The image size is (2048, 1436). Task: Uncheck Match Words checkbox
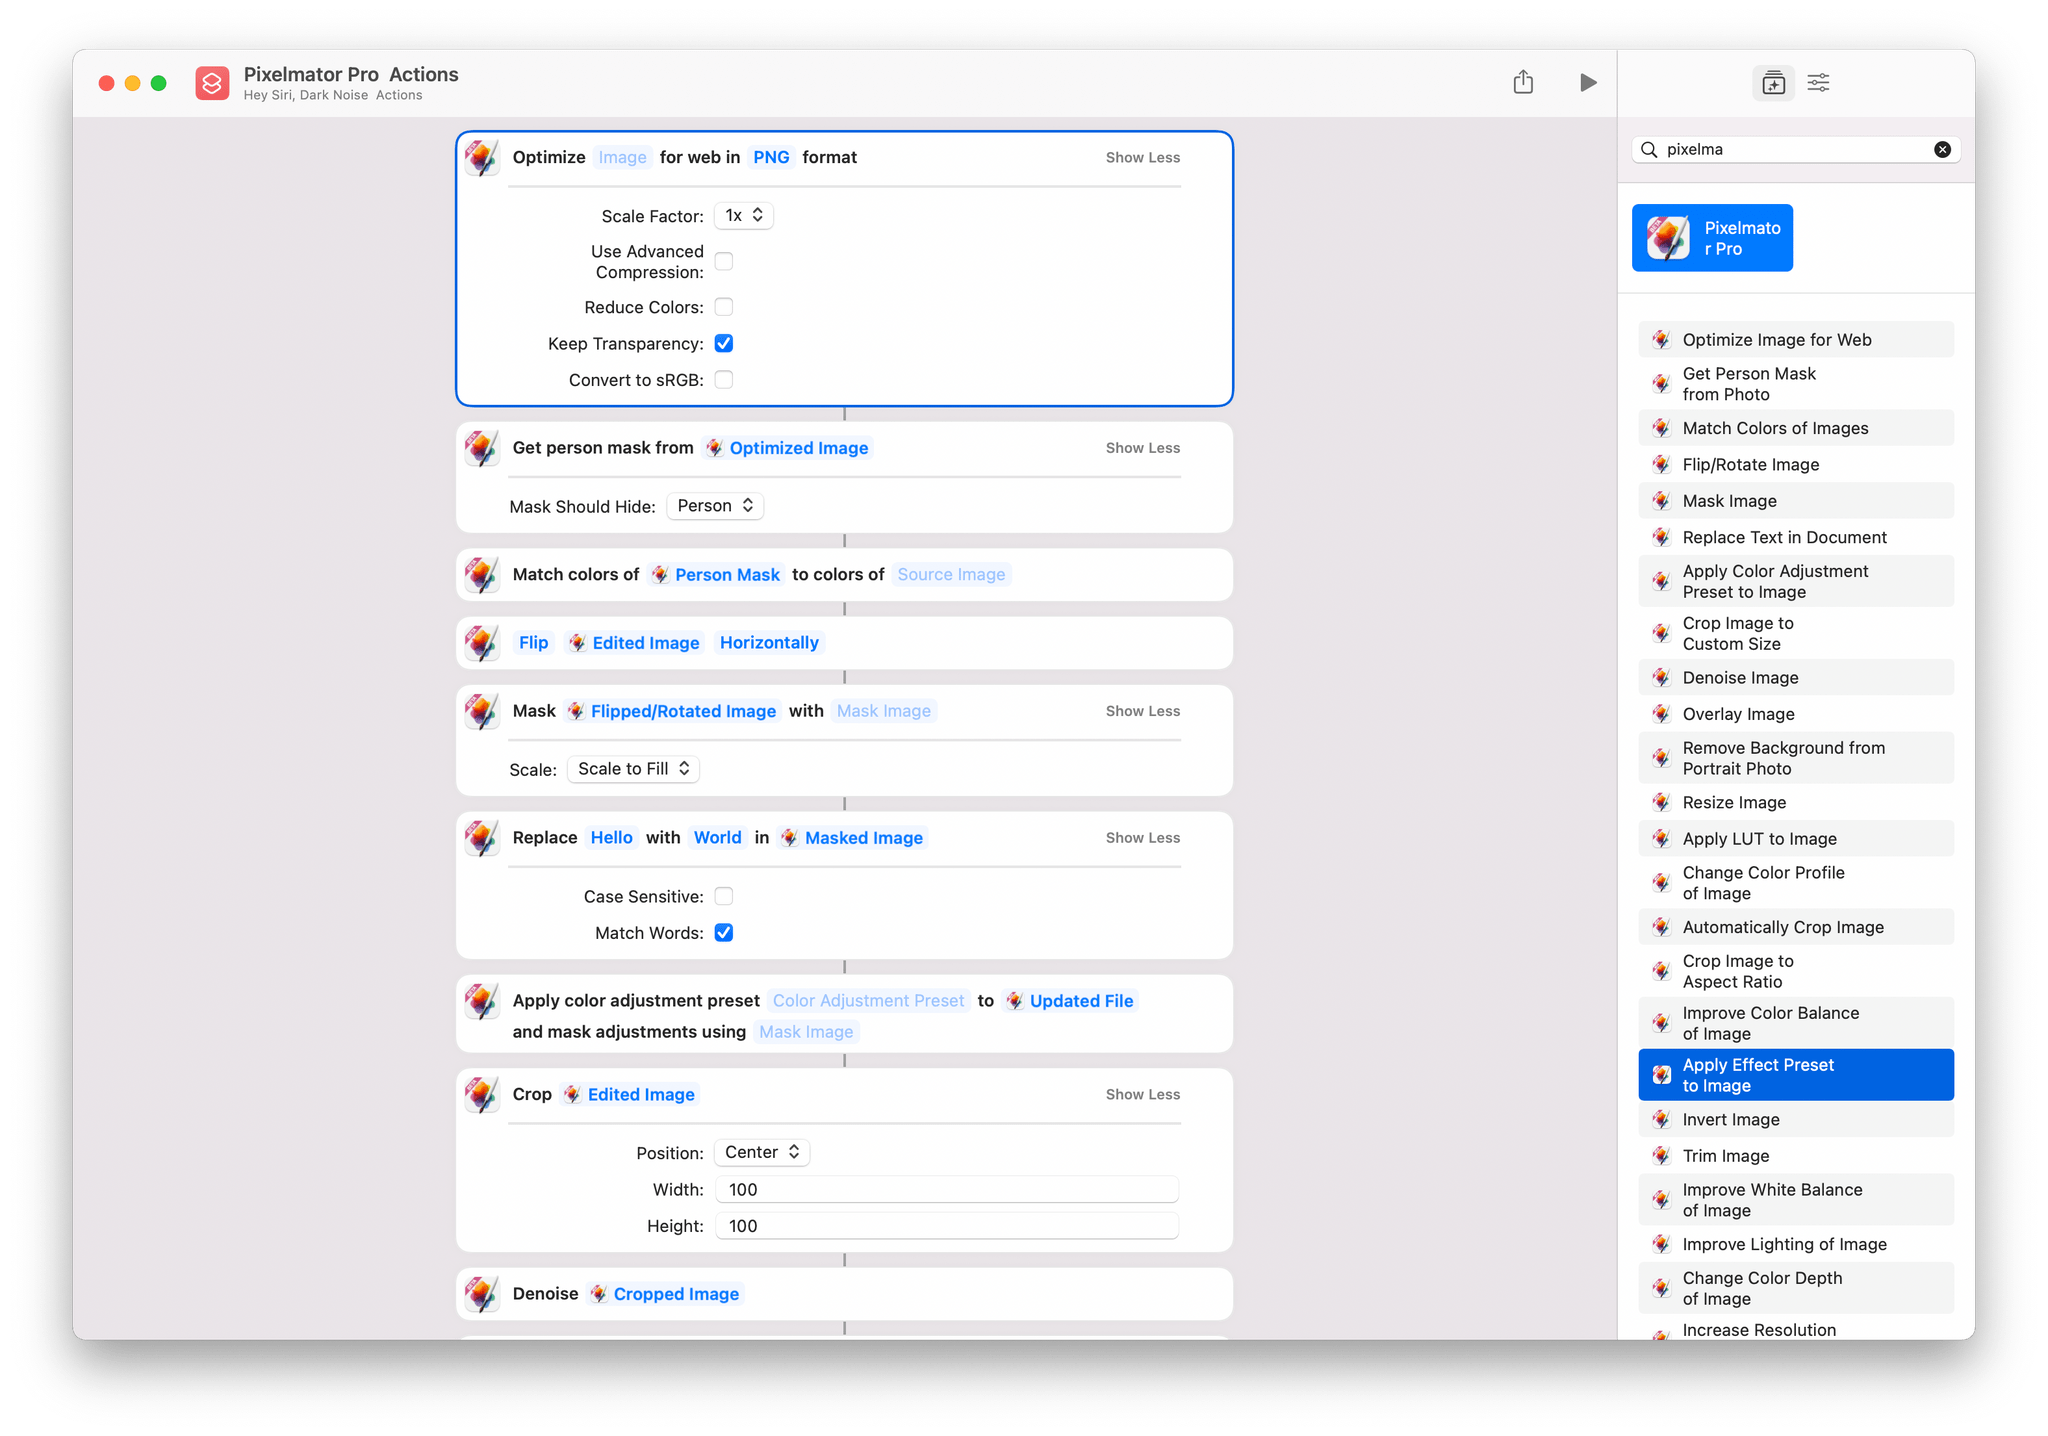[724, 933]
